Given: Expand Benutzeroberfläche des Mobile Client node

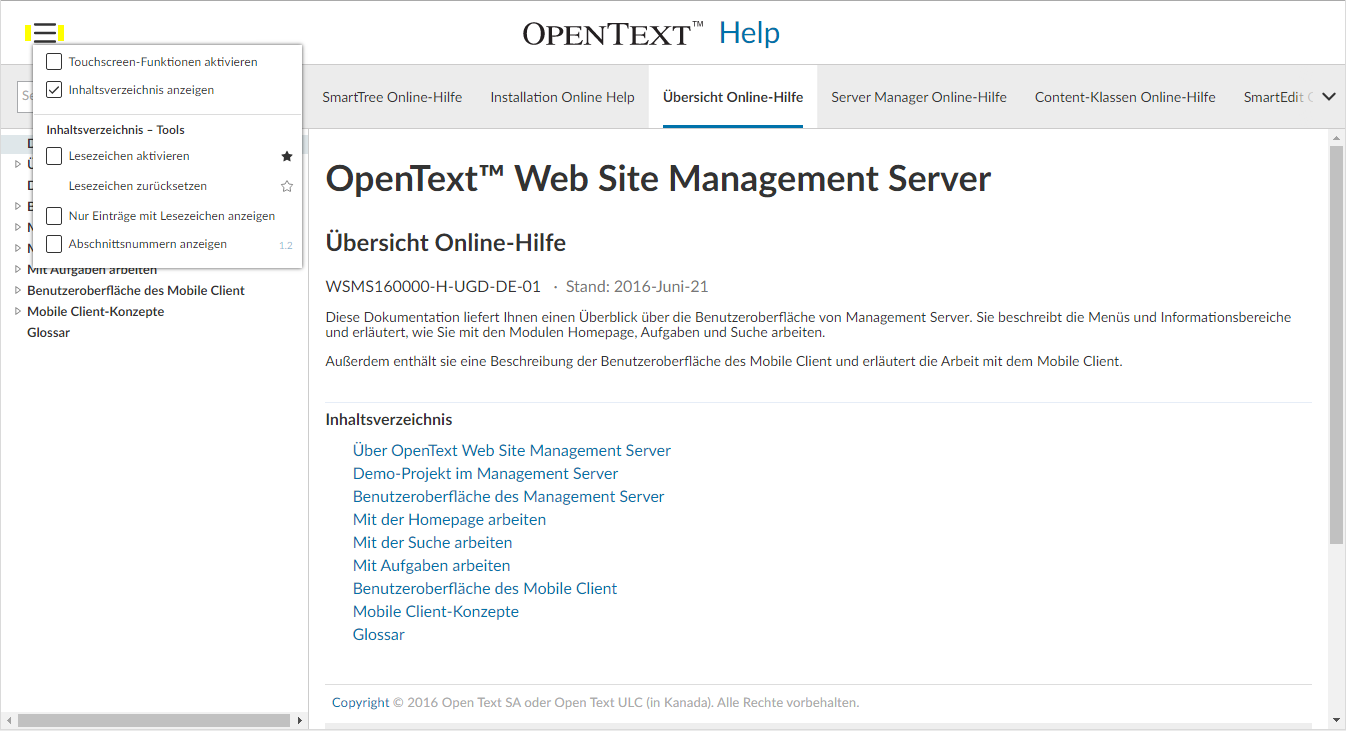Looking at the screenshot, I should pos(18,290).
